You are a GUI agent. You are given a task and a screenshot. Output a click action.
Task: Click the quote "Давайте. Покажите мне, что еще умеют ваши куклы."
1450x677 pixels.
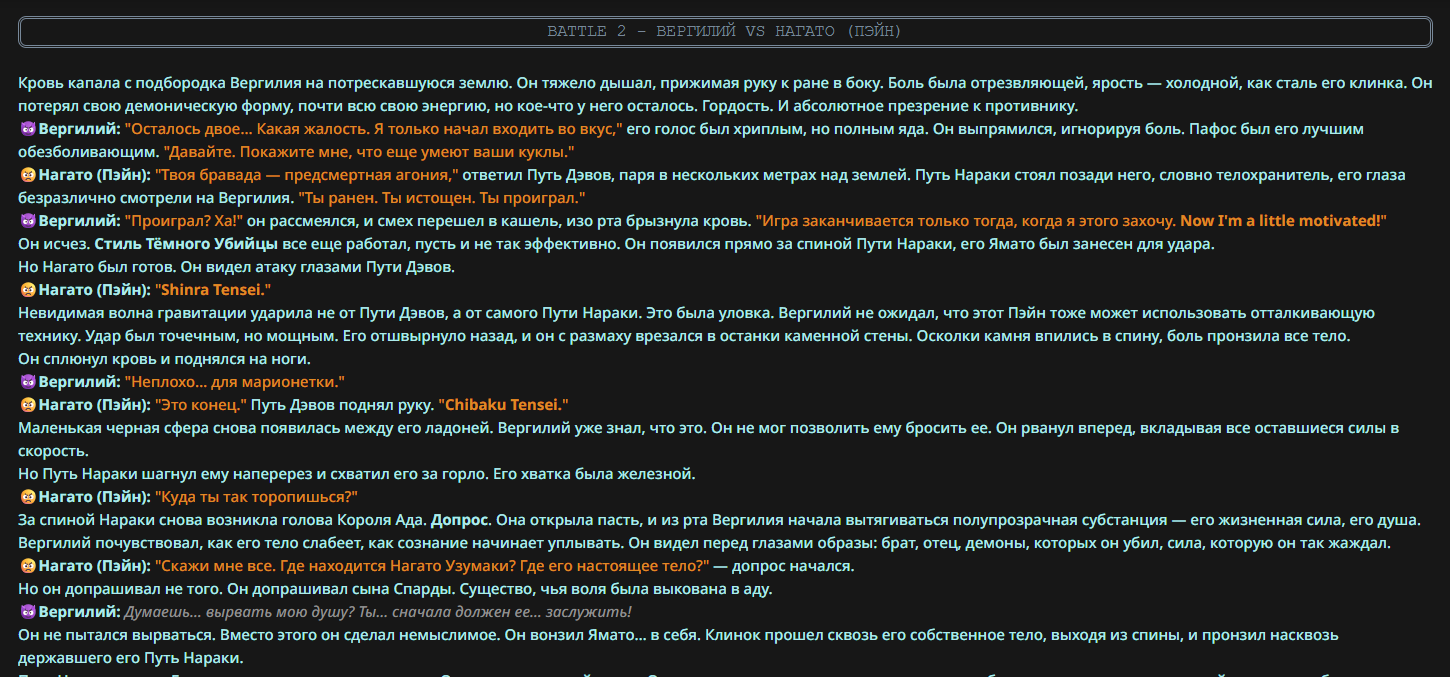(x=369, y=152)
